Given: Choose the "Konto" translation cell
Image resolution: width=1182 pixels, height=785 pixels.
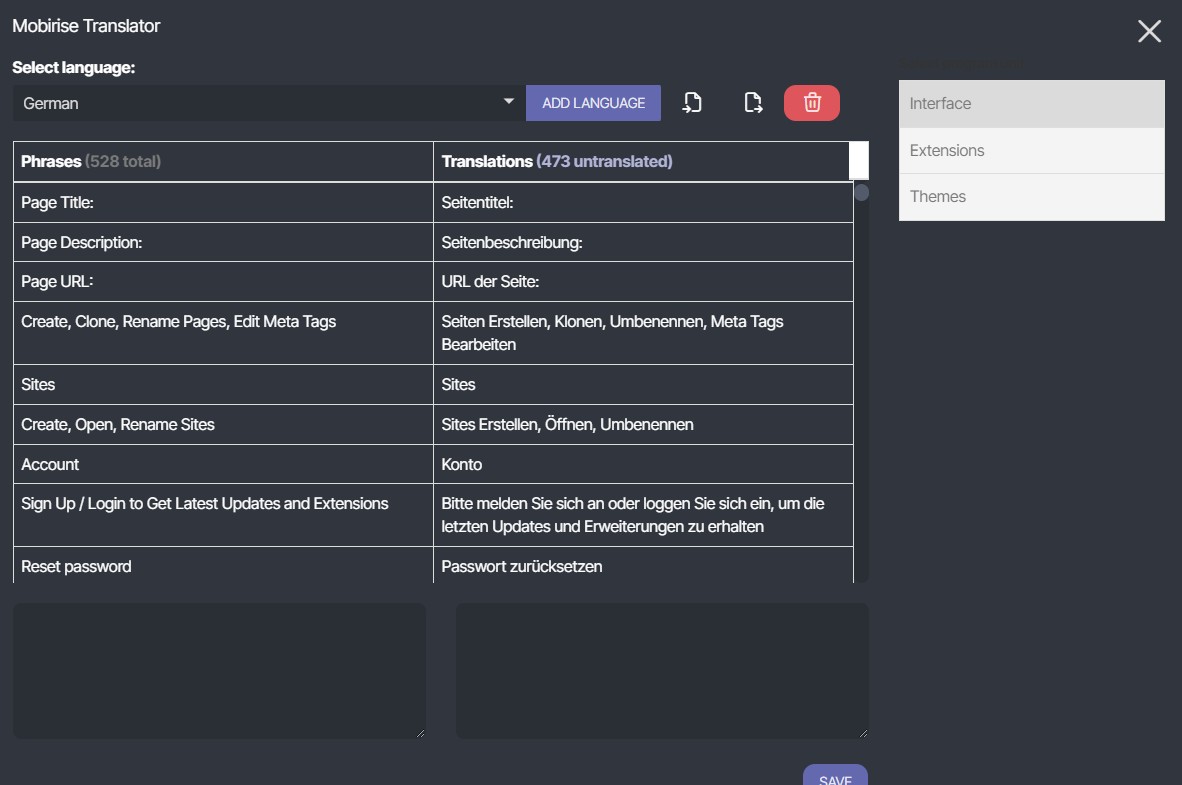Looking at the screenshot, I should pos(643,465).
